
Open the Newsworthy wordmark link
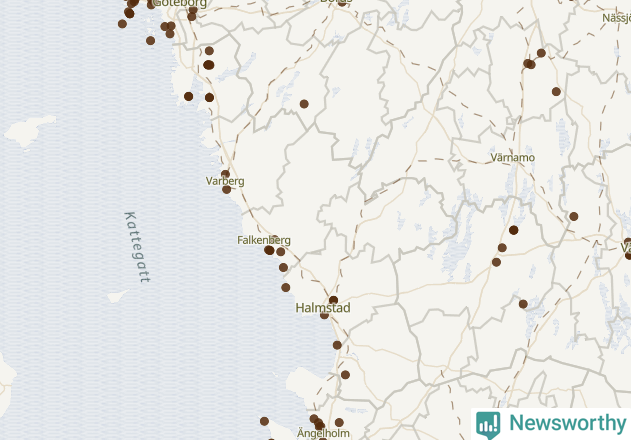pos(568,423)
